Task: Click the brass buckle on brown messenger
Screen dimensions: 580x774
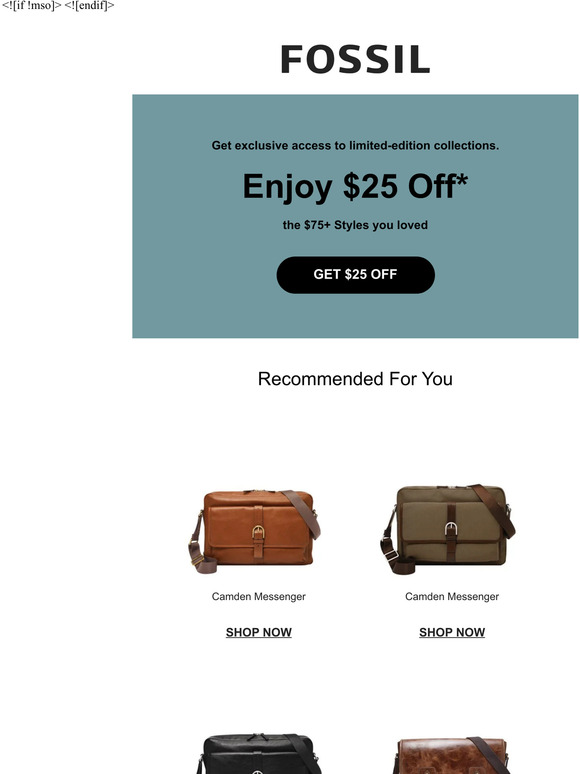Action: 258,532
